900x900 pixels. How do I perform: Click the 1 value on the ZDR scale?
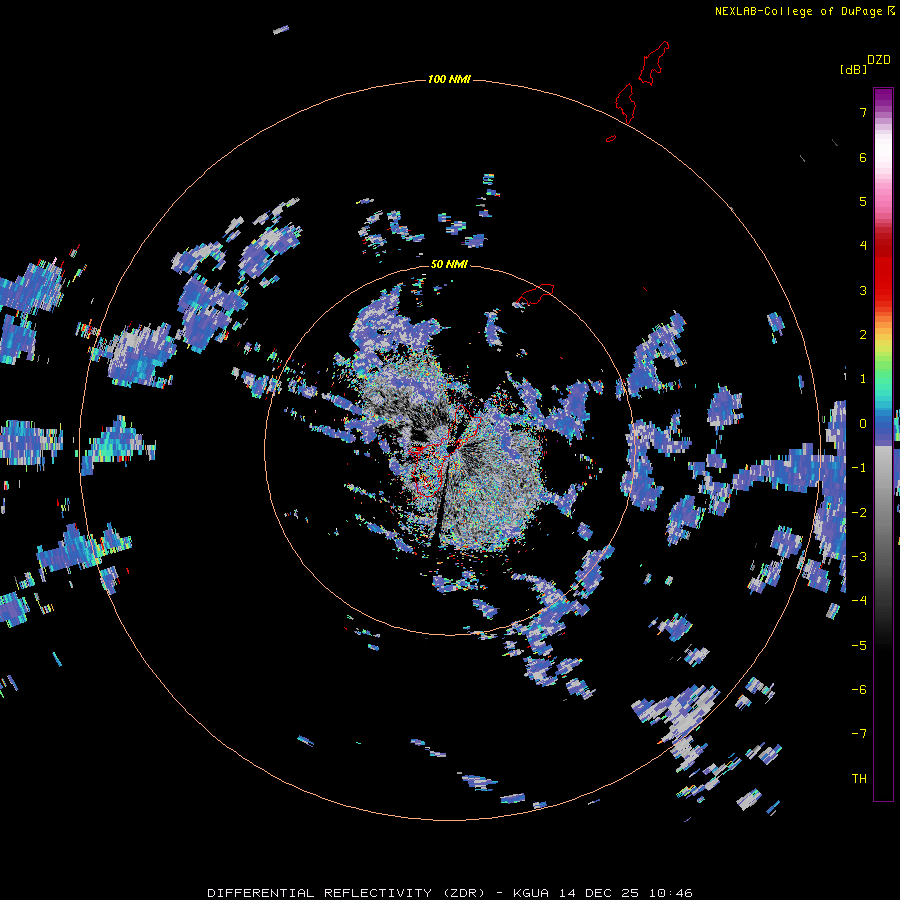863,379
